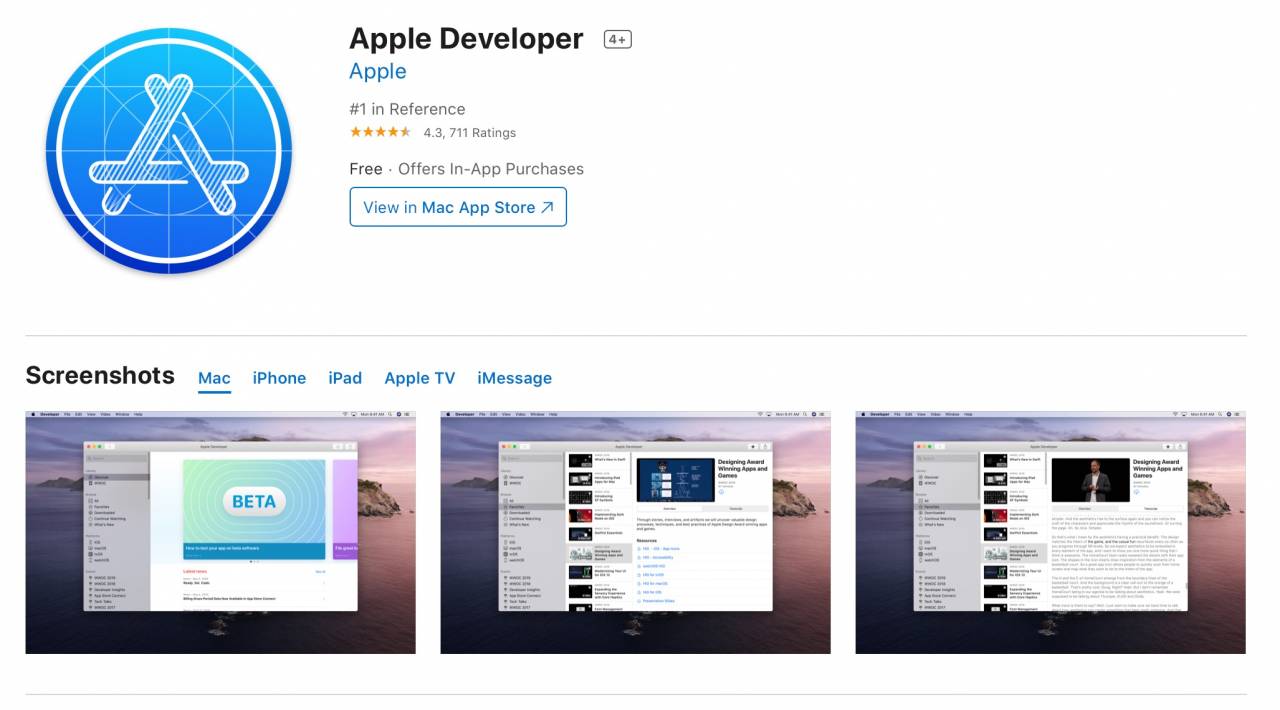Click the 4.3, 711 Ratings text
Image resolution: width=1280 pixels, height=710 pixels.
point(469,133)
